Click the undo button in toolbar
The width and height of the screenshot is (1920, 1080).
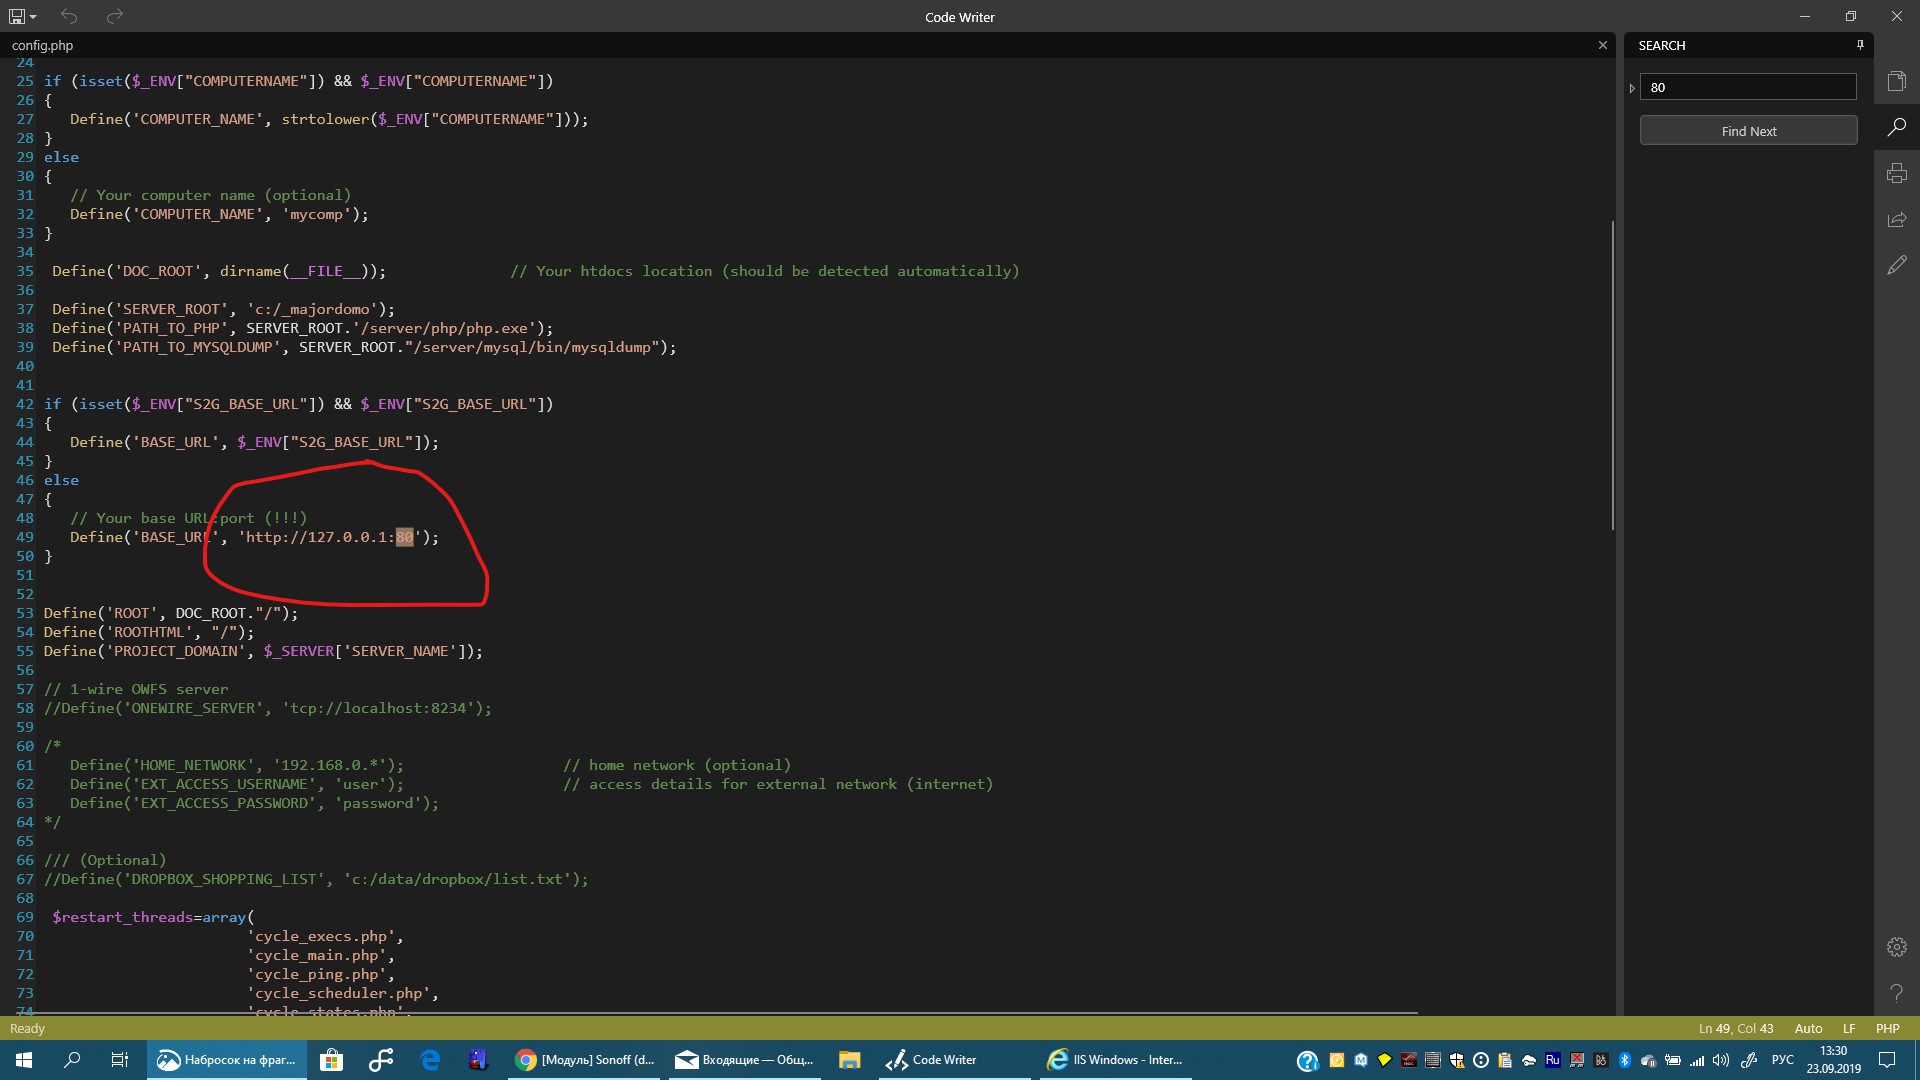70,15
